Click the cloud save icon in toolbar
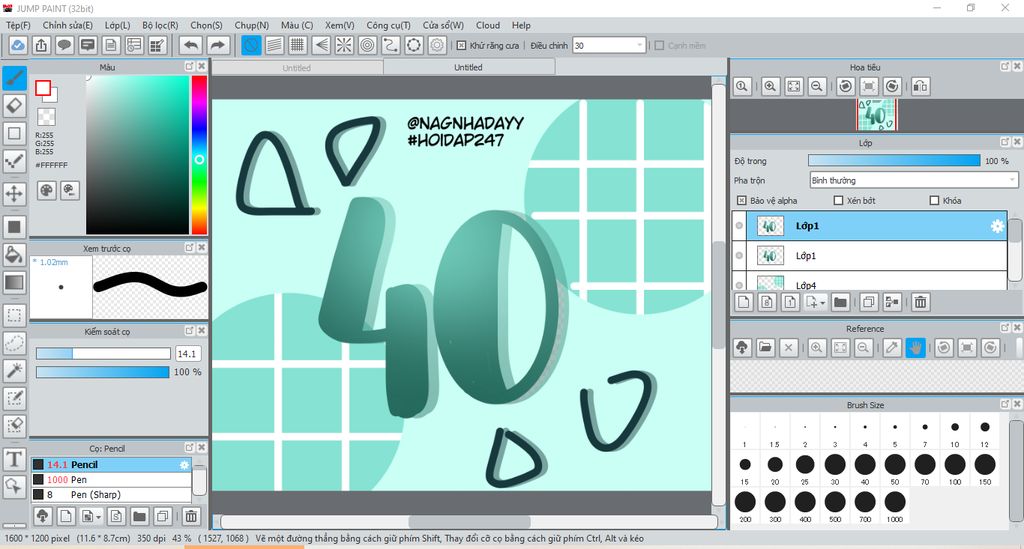1024x549 pixels. [18, 45]
